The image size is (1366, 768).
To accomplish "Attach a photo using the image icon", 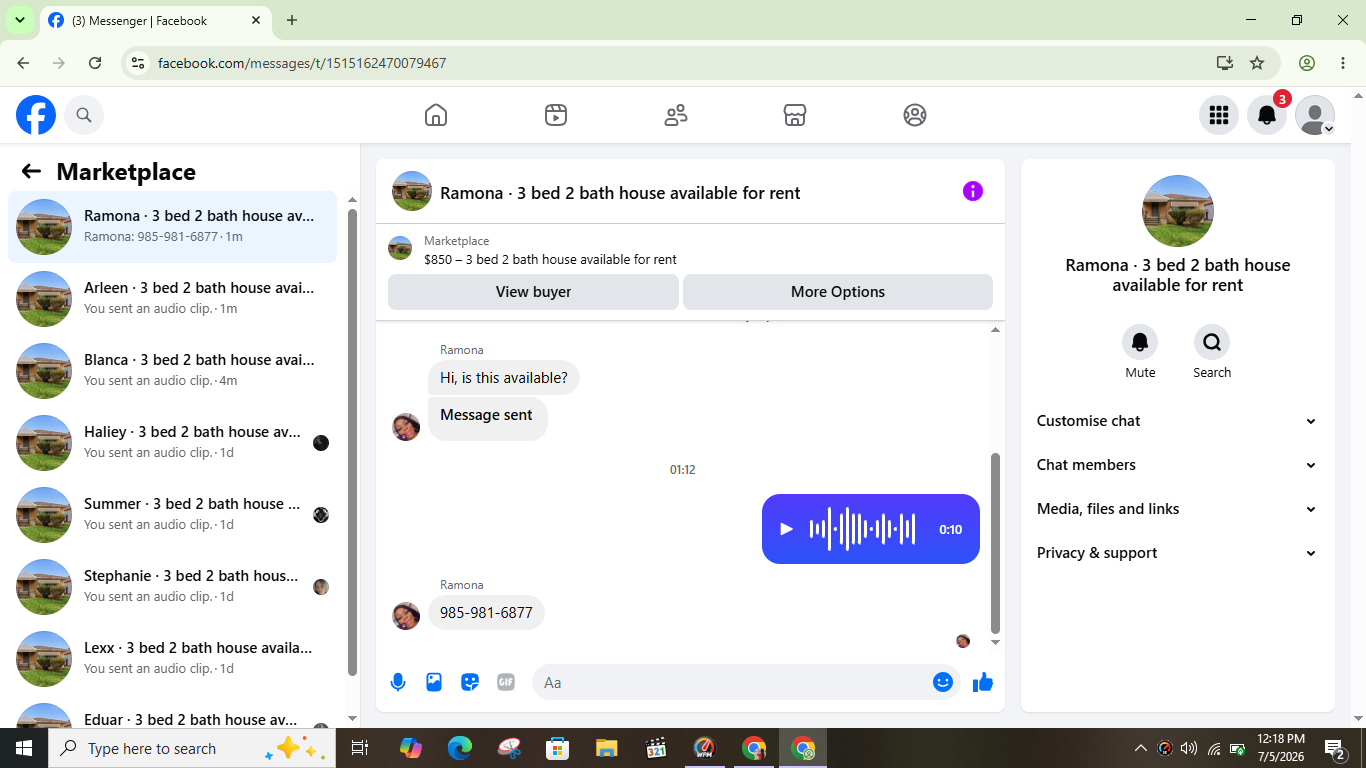I will 434,682.
